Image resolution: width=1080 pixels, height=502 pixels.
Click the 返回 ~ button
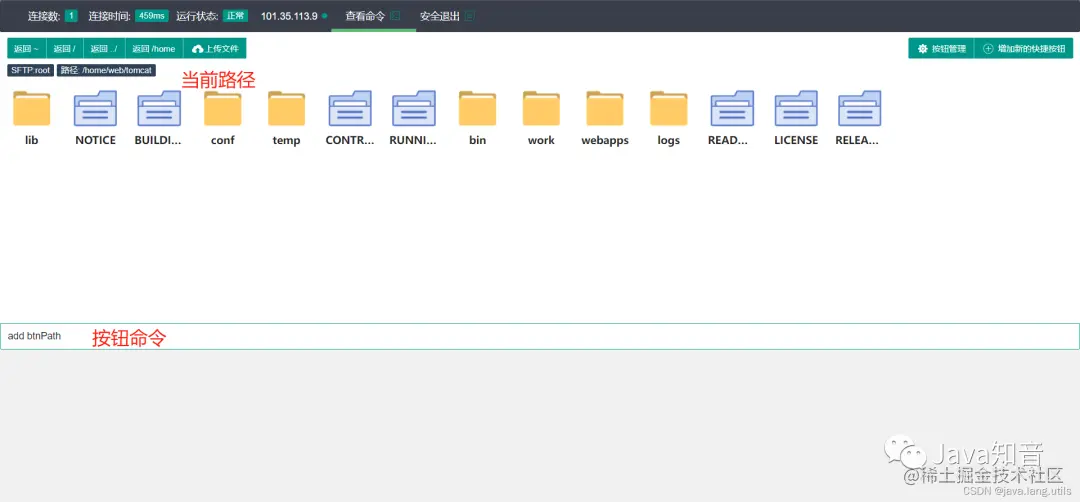coord(27,49)
